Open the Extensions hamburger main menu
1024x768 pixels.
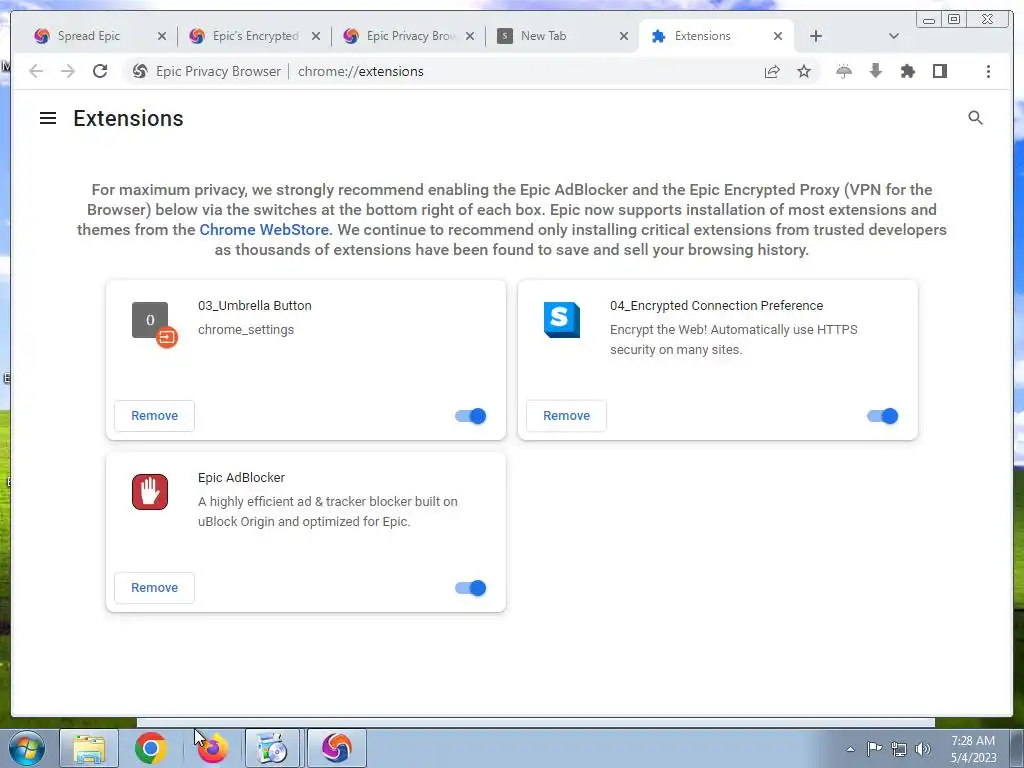tap(48, 118)
